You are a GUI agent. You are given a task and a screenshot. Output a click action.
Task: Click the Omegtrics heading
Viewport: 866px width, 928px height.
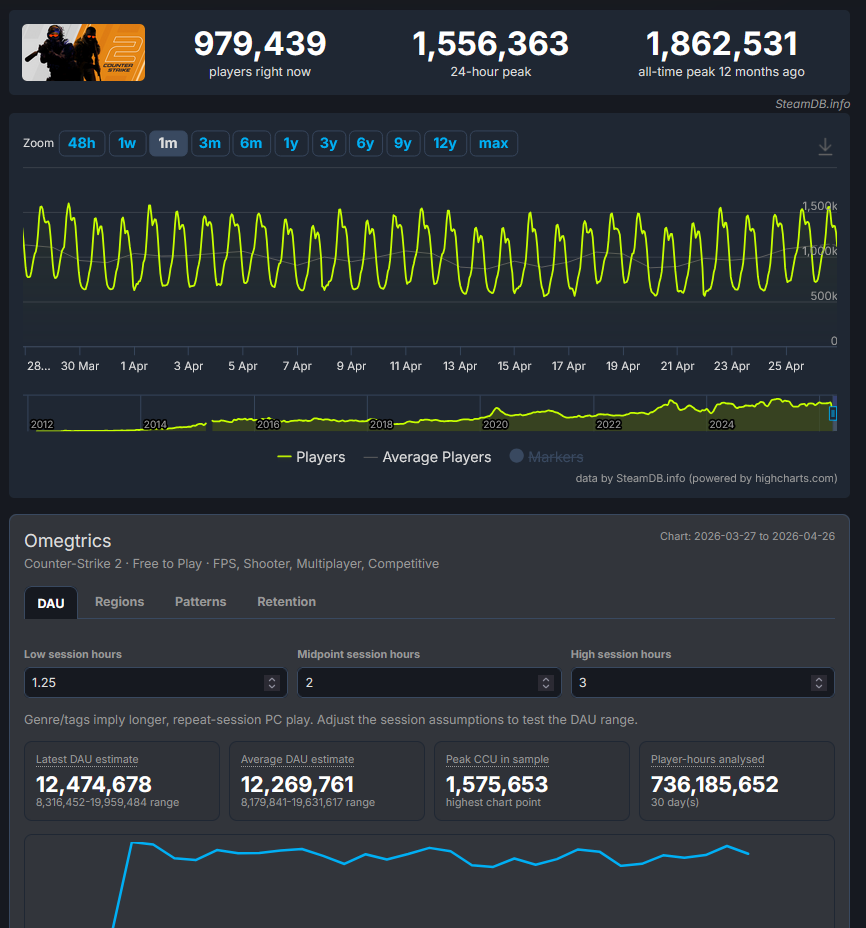[67, 541]
